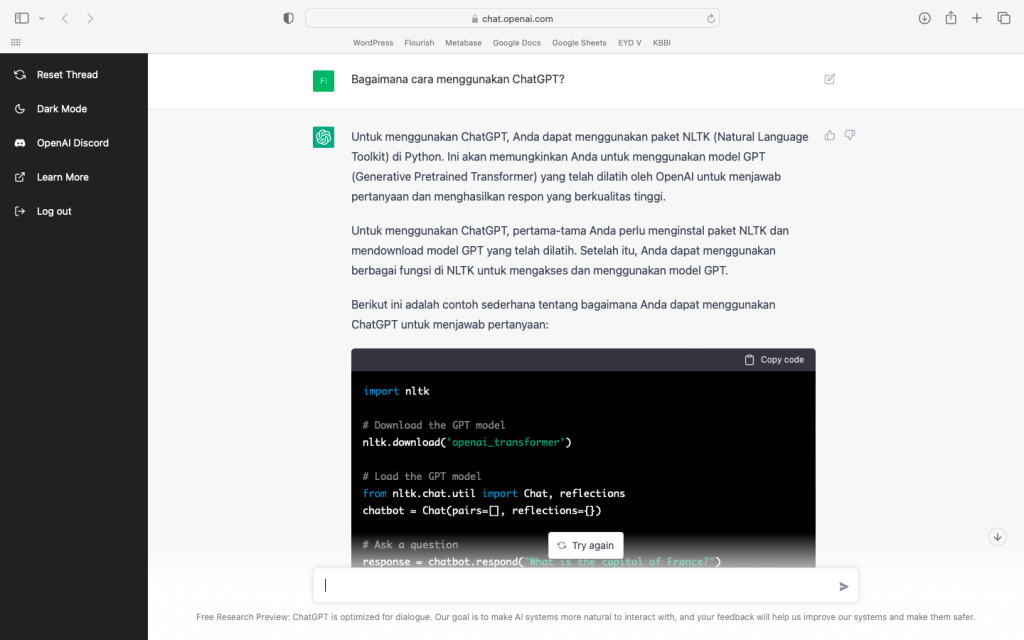Click the Safari downloads icon
This screenshot has width=1024, height=640.
(x=924, y=17)
